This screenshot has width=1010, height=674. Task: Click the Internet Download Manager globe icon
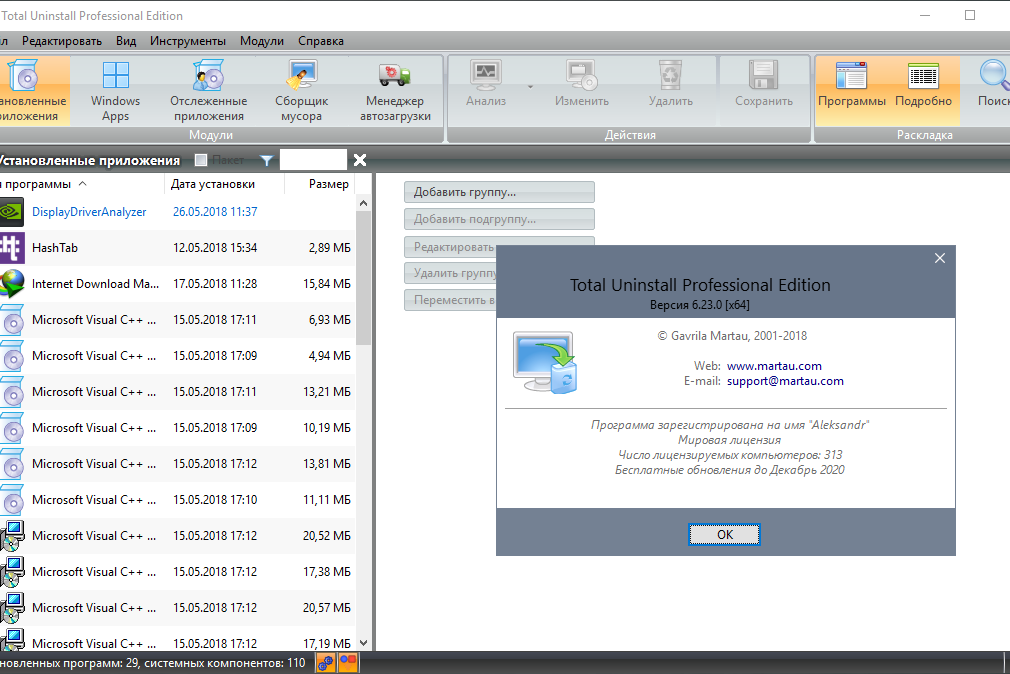click(x=12, y=284)
